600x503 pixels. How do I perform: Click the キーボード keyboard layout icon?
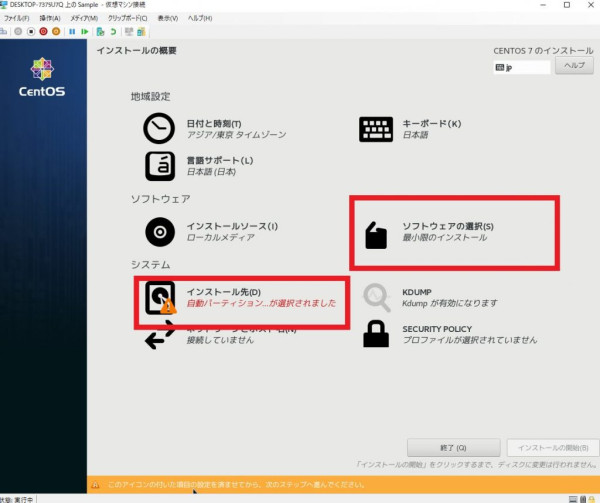click(376, 128)
